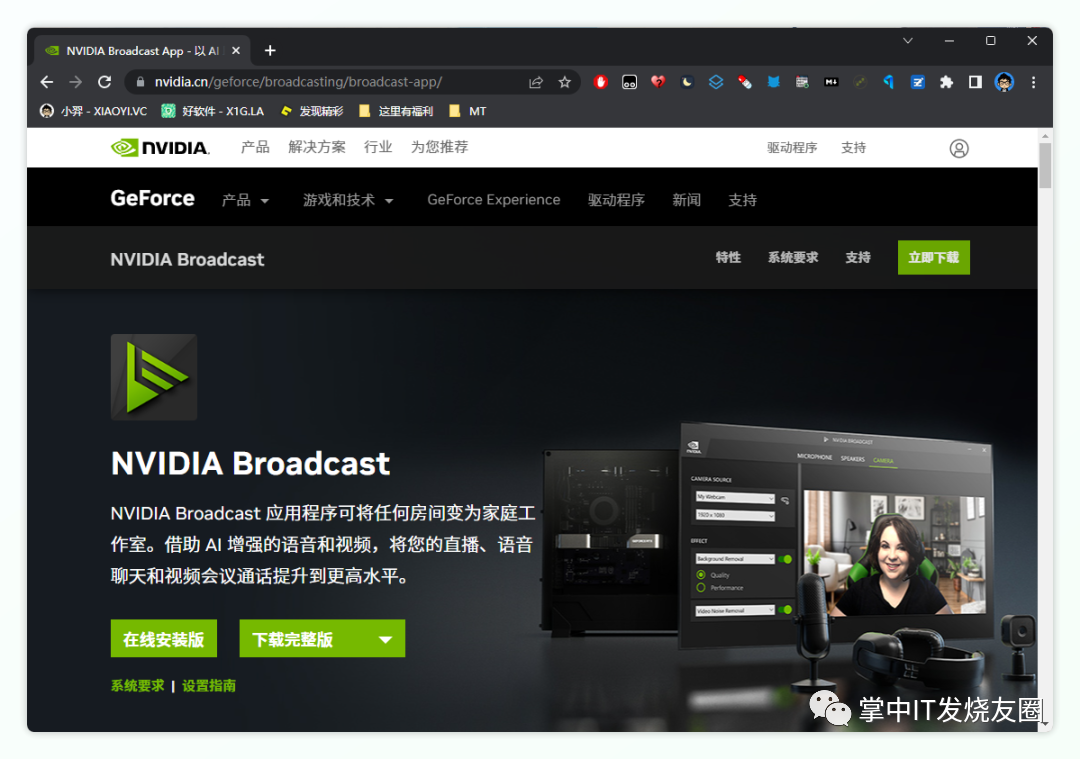Open the 这里有福利 bookmark folder
Image resolution: width=1080 pixels, height=759 pixels.
pos(396,111)
